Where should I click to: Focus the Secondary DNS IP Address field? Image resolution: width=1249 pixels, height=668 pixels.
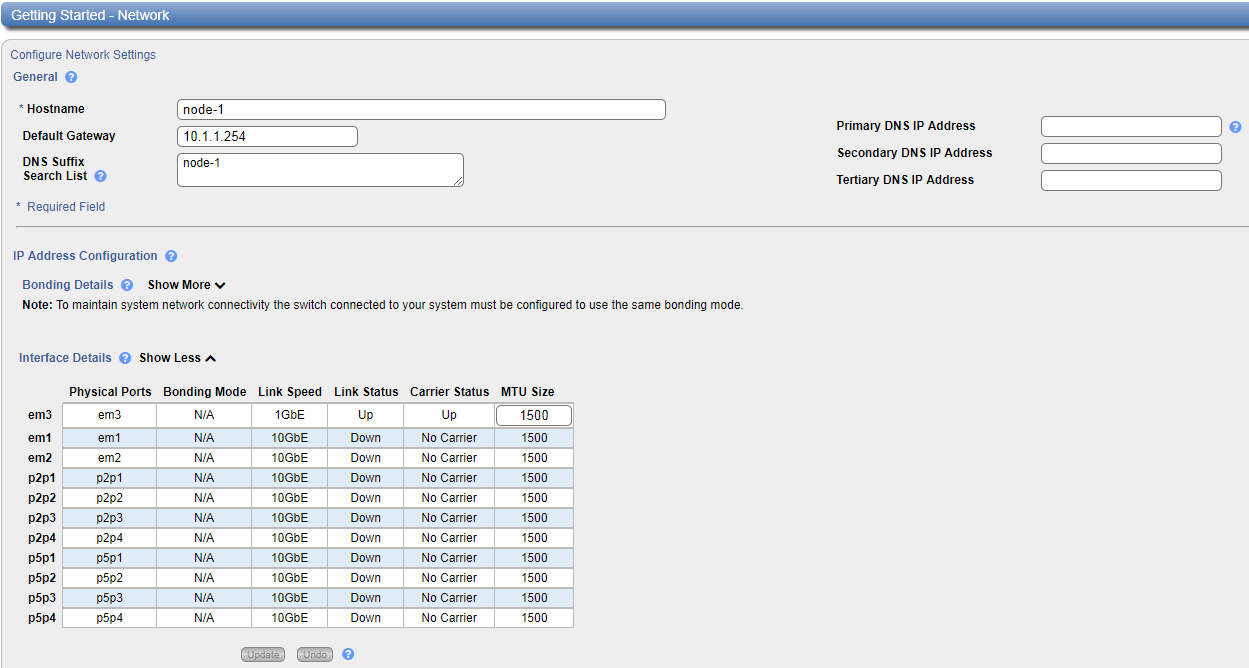(1131, 153)
